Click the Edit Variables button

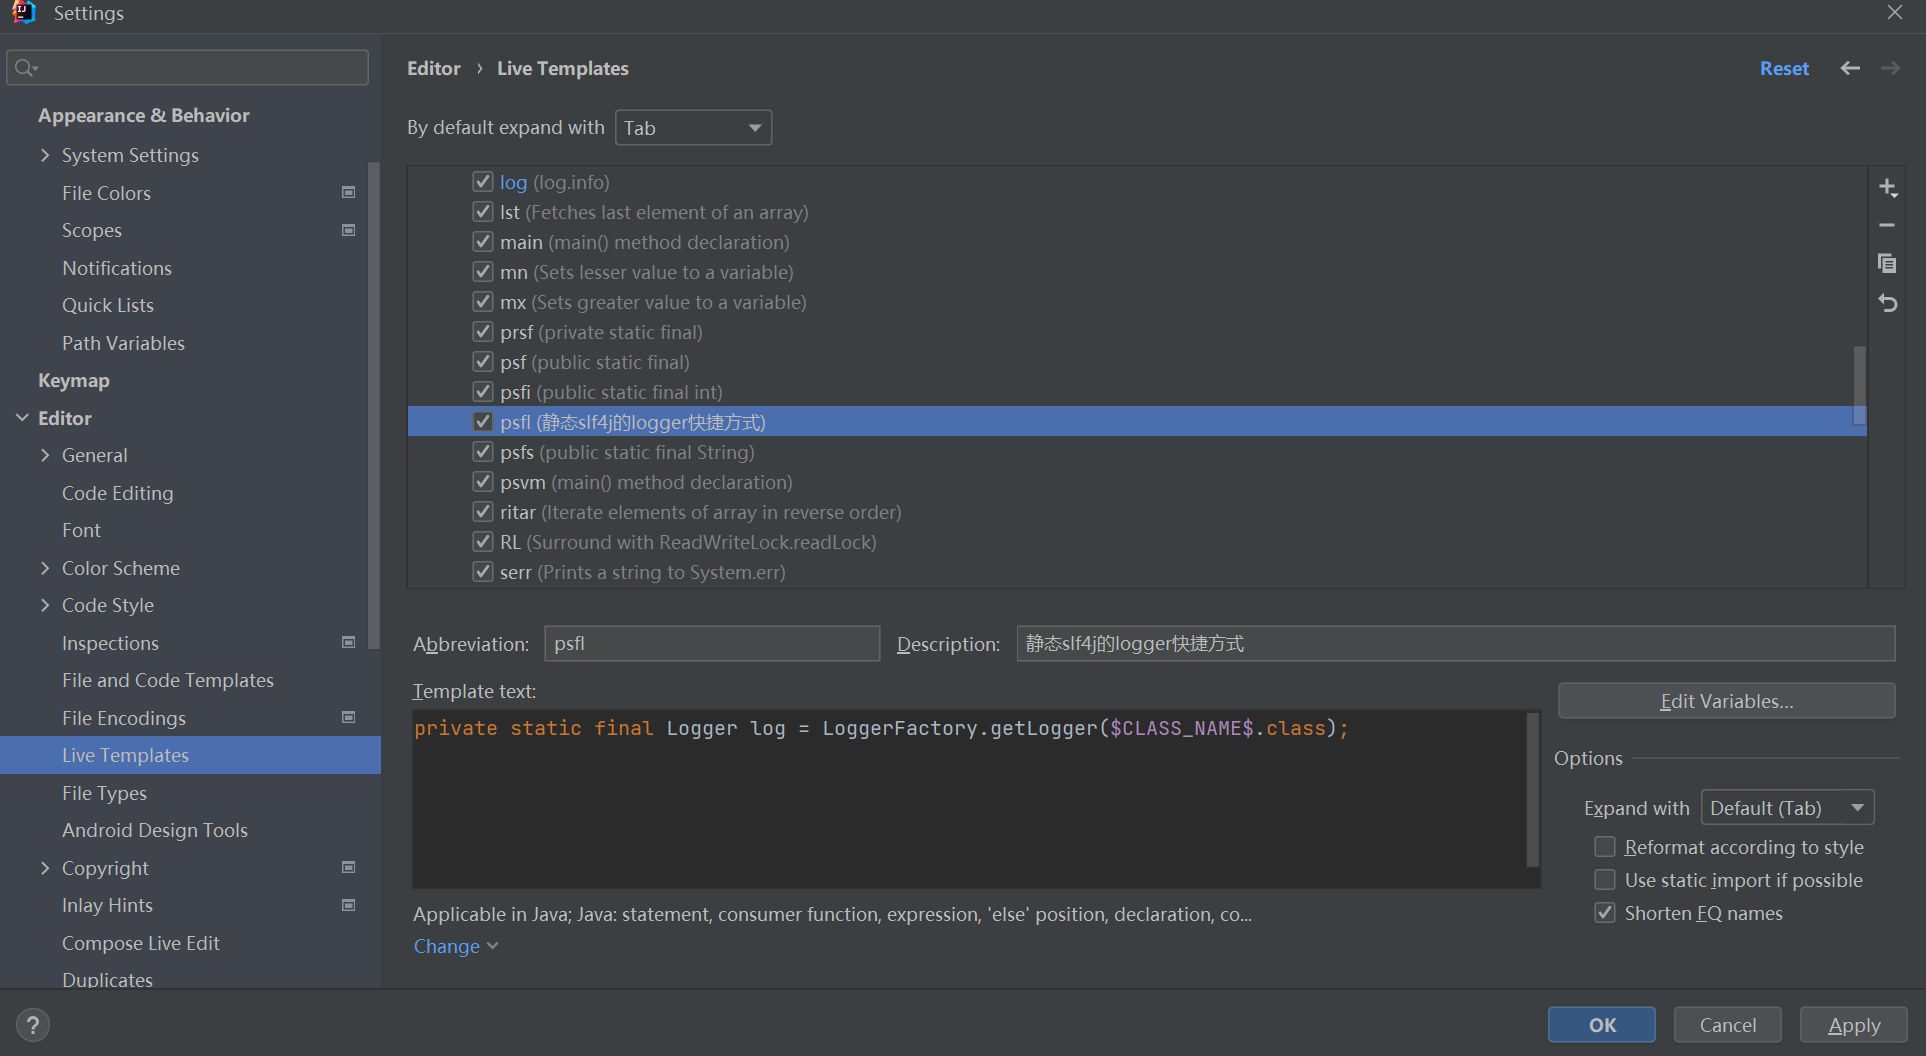point(1726,700)
